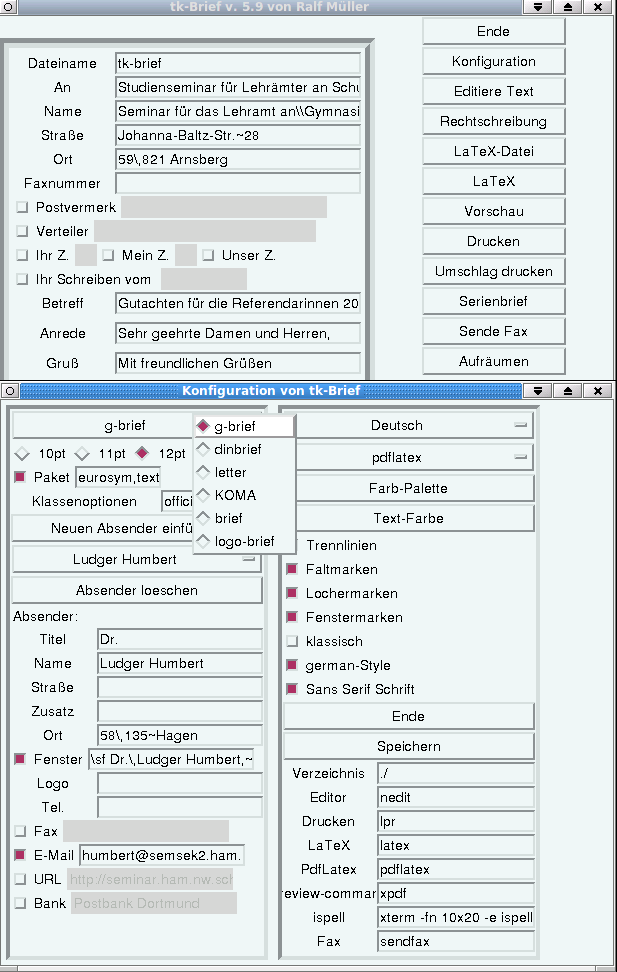
Task: Click the Ende button in tk-Brief main window
Action: (x=494, y=32)
